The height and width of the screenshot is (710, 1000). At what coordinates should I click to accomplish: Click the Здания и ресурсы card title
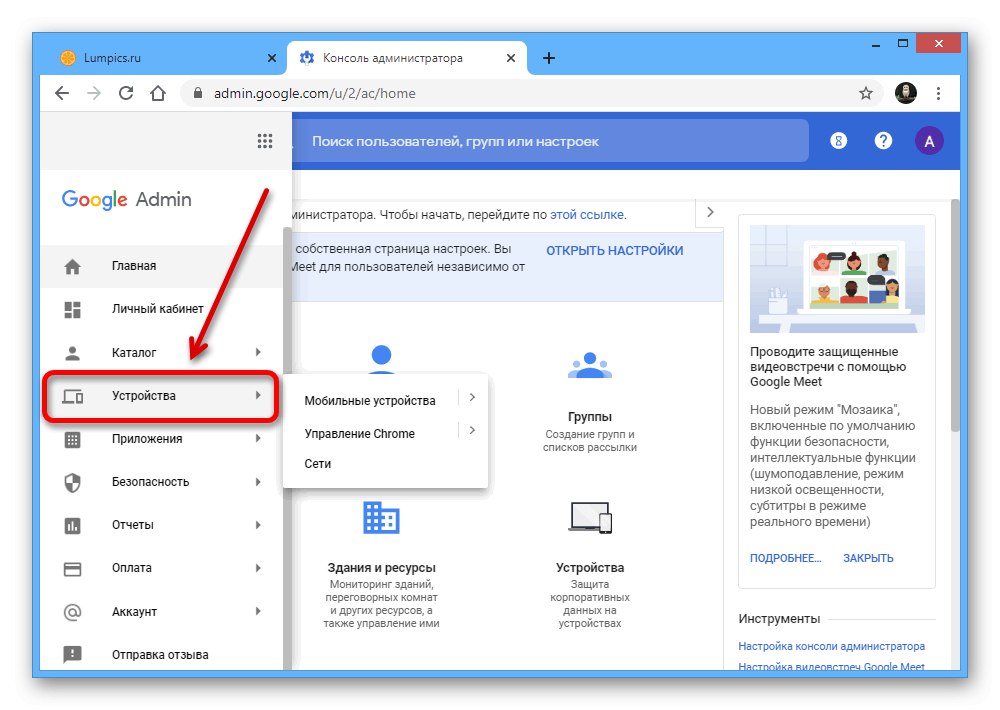[x=381, y=568]
